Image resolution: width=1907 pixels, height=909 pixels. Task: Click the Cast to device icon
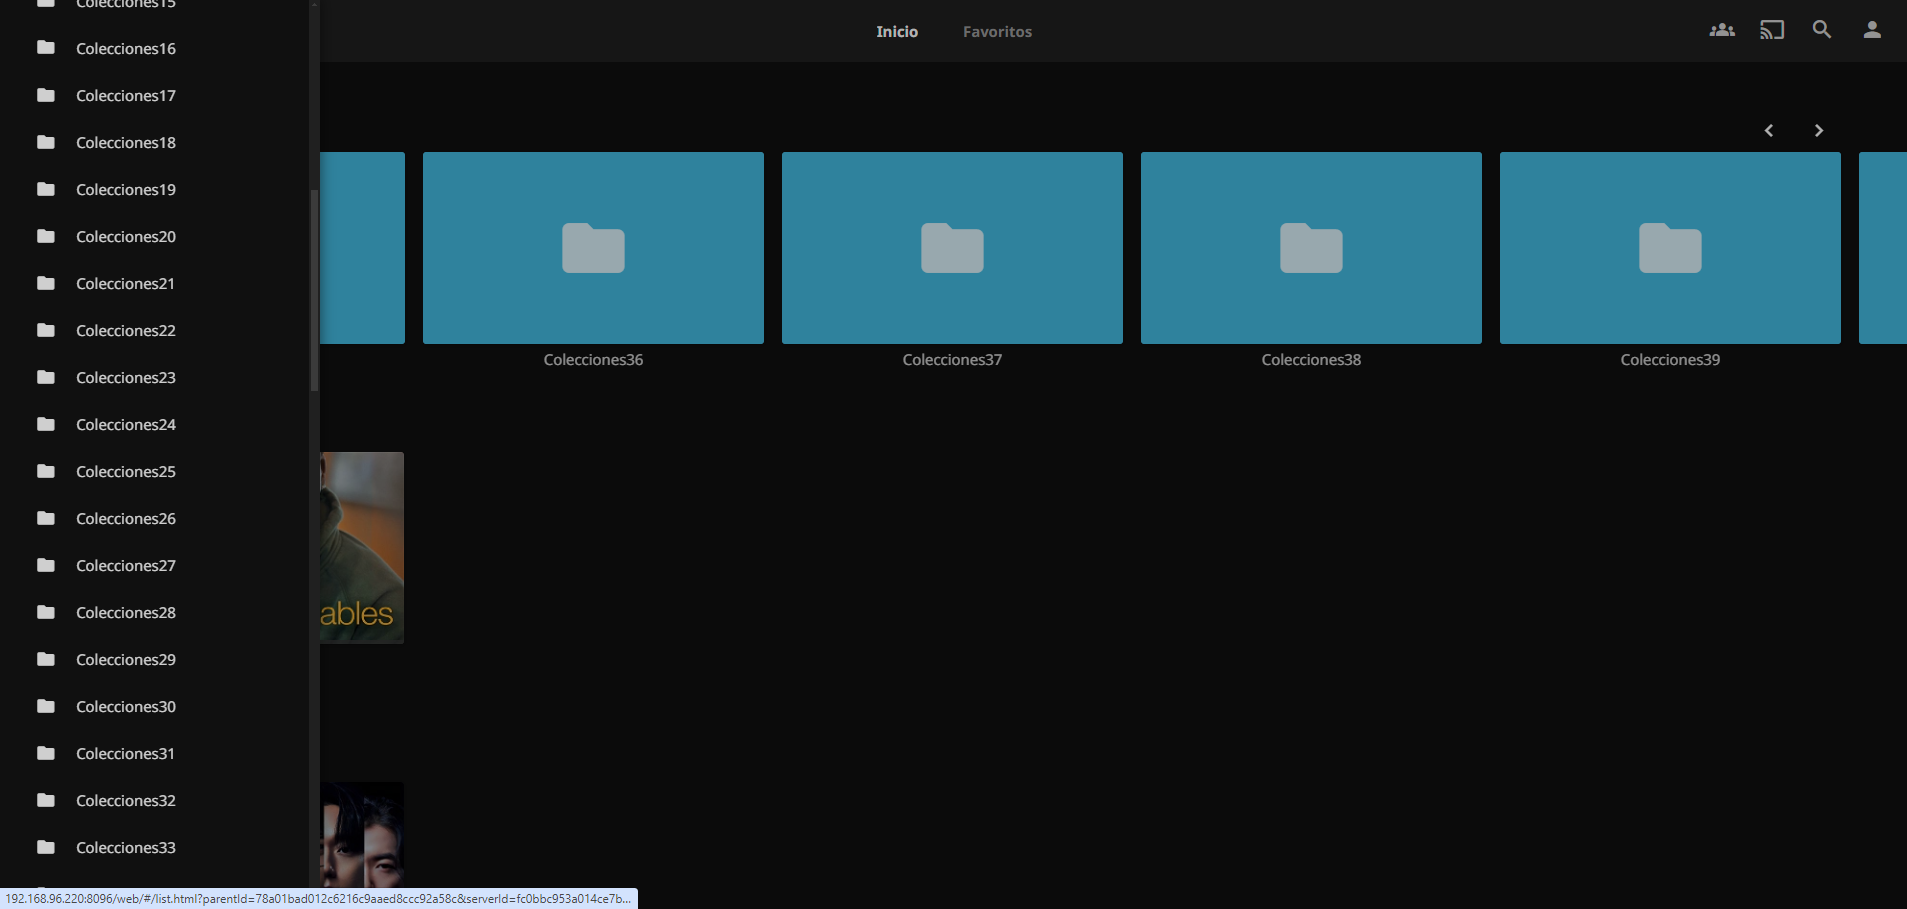pyautogui.click(x=1771, y=30)
